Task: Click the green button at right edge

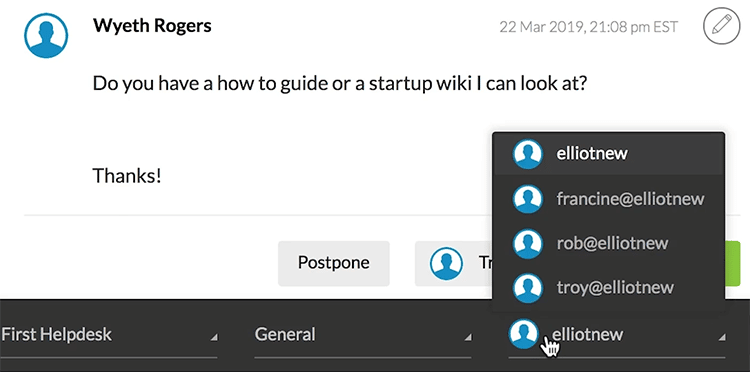Action: coord(733,263)
